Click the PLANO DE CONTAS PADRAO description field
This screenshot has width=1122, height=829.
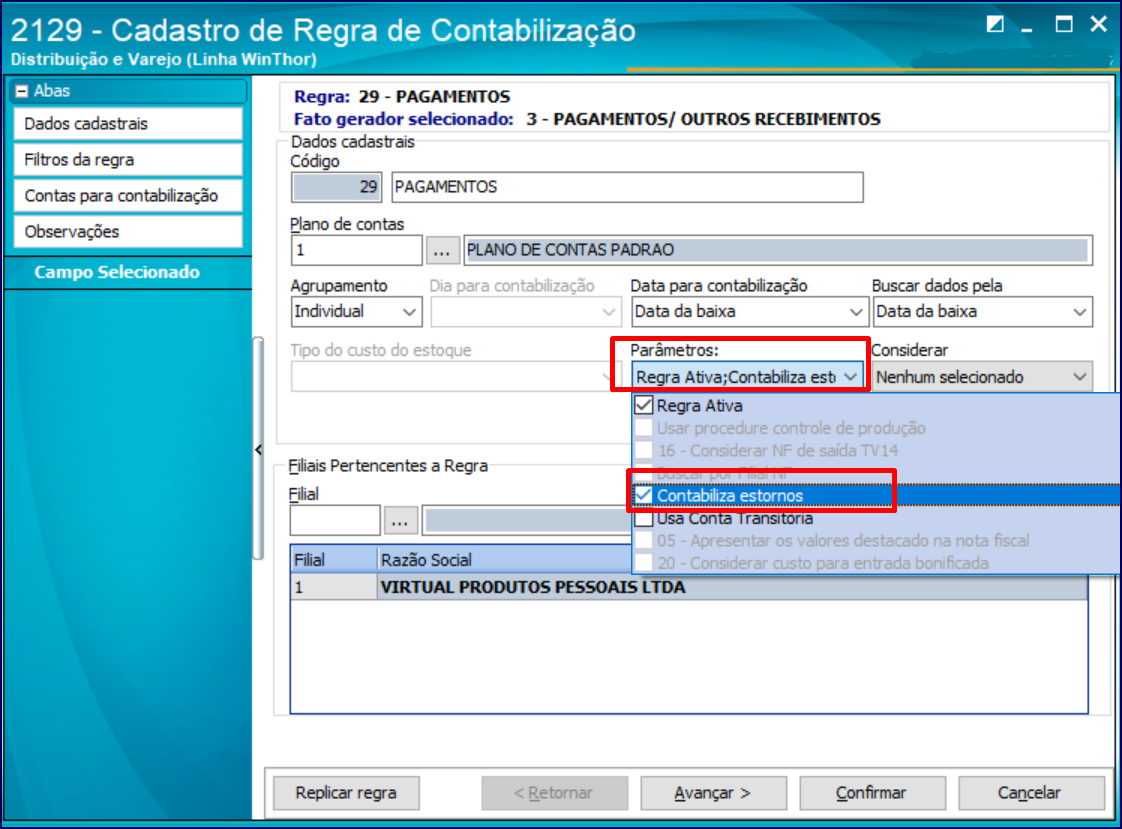pyautogui.click(x=778, y=250)
